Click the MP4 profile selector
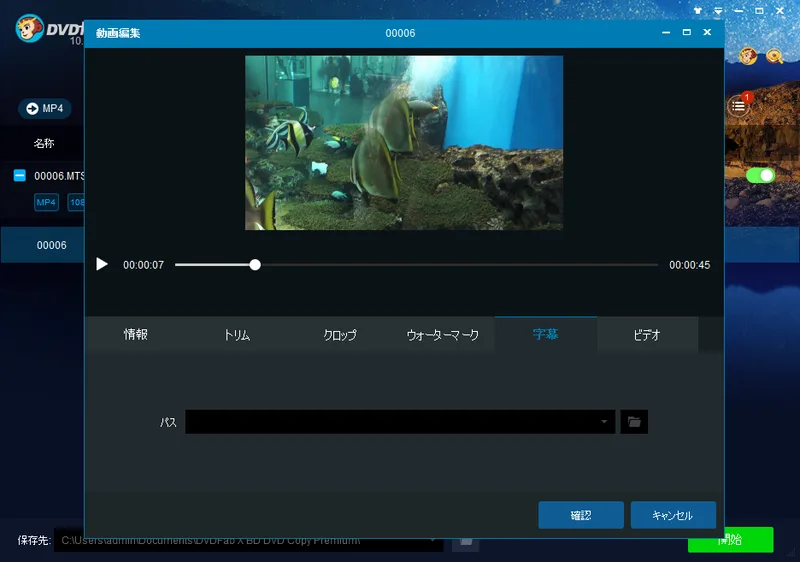The height and width of the screenshot is (562, 800). (45, 108)
